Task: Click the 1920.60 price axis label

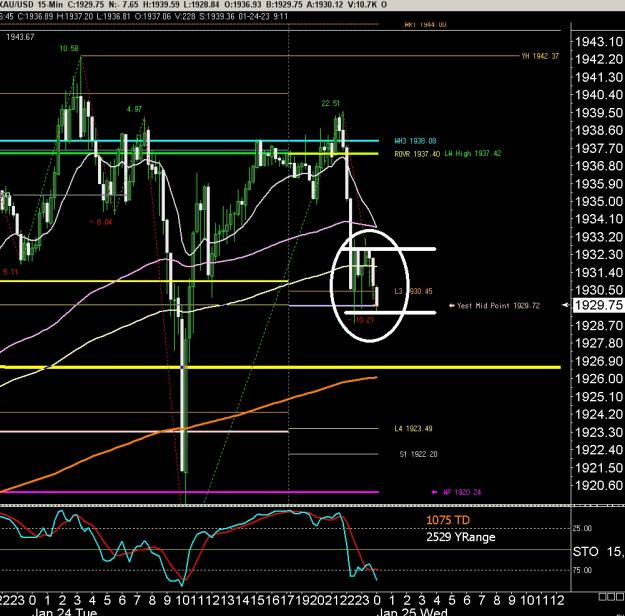Action: tap(599, 485)
